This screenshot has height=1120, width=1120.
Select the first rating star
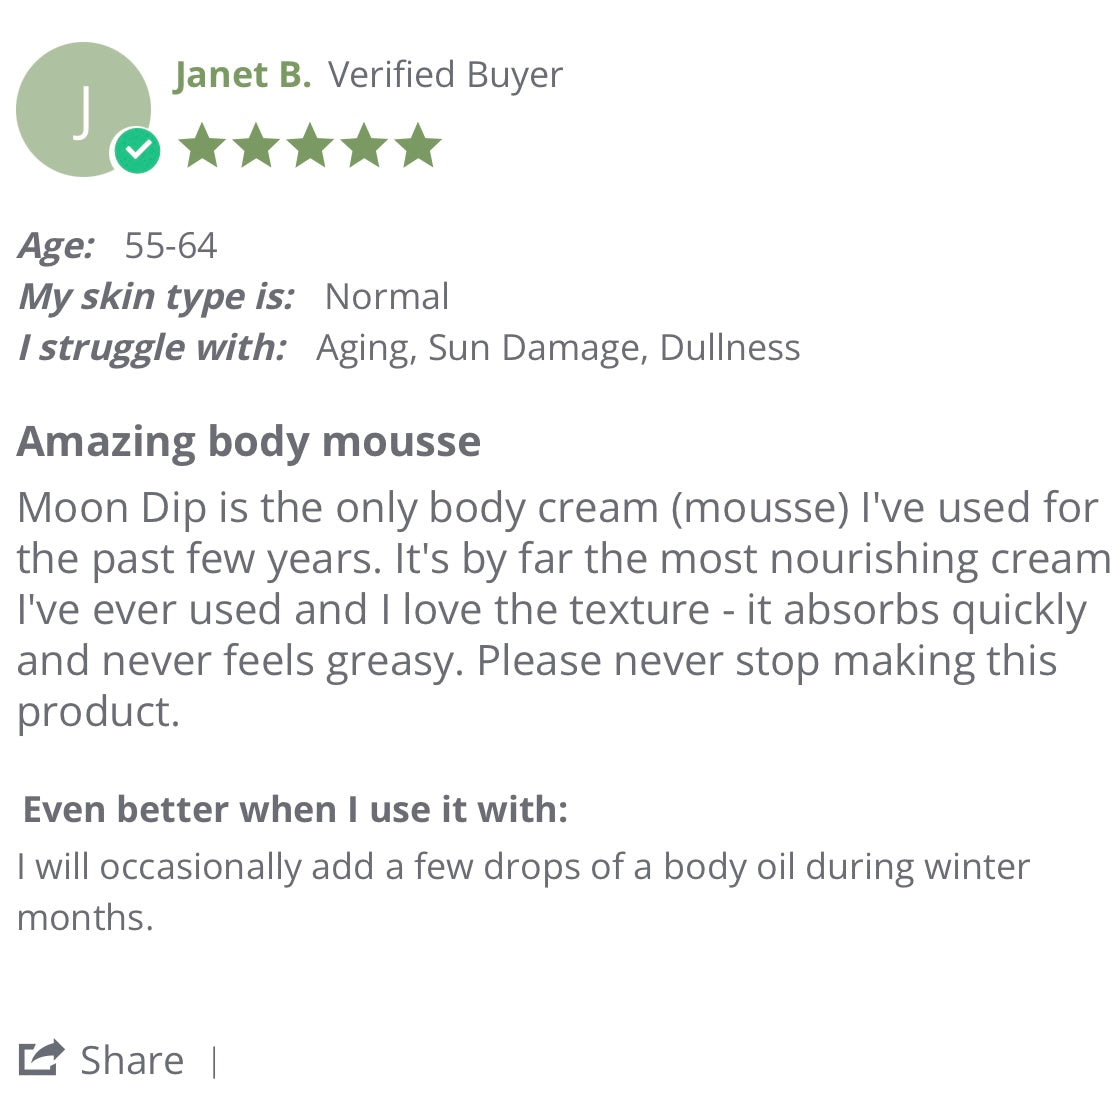tap(203, 146)
